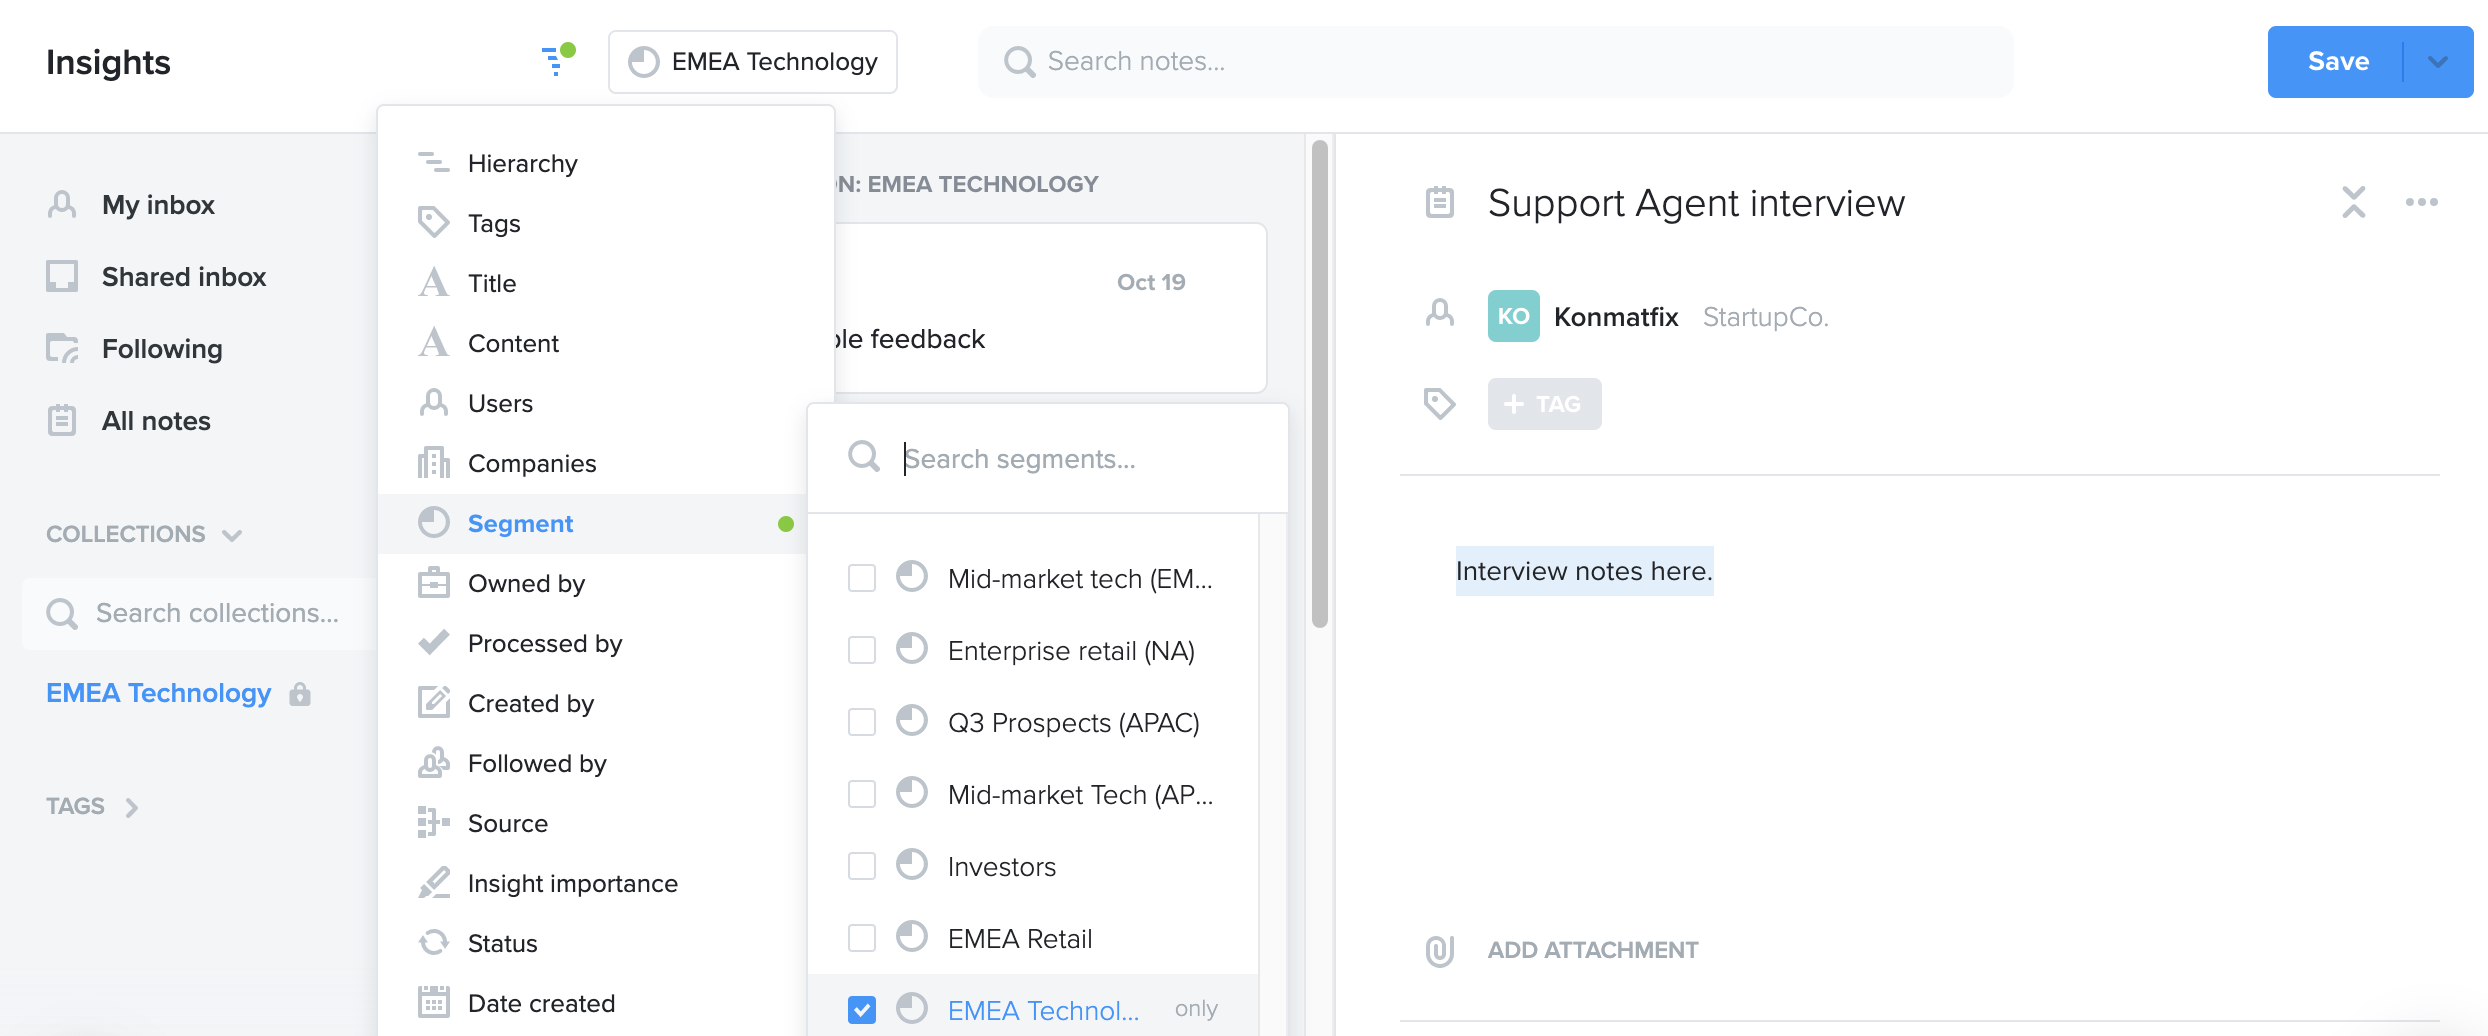
Task: Click the 'Interview notes here.' text
Action: [x=1584, y=571]
